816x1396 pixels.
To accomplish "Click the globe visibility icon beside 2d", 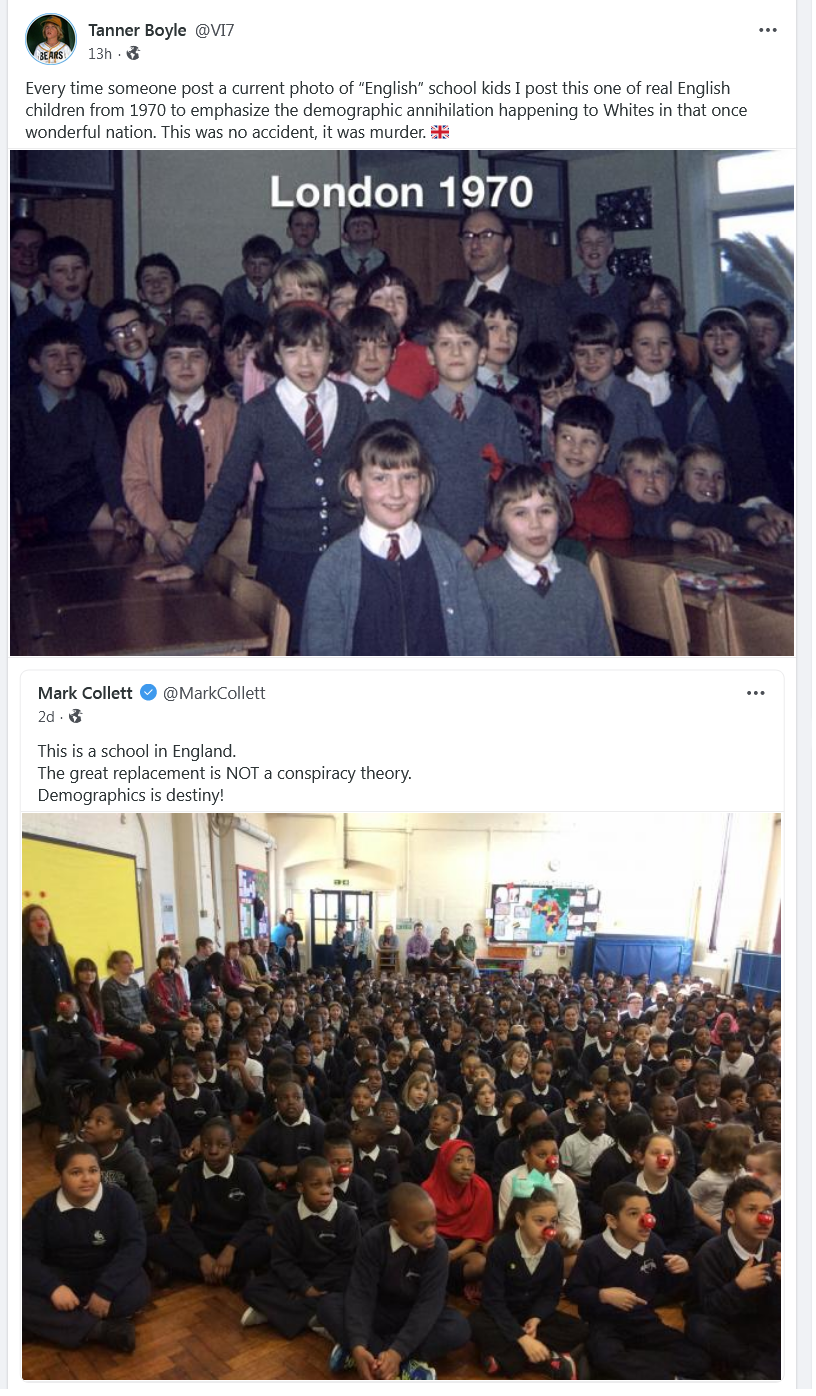I will pos(76,716).
